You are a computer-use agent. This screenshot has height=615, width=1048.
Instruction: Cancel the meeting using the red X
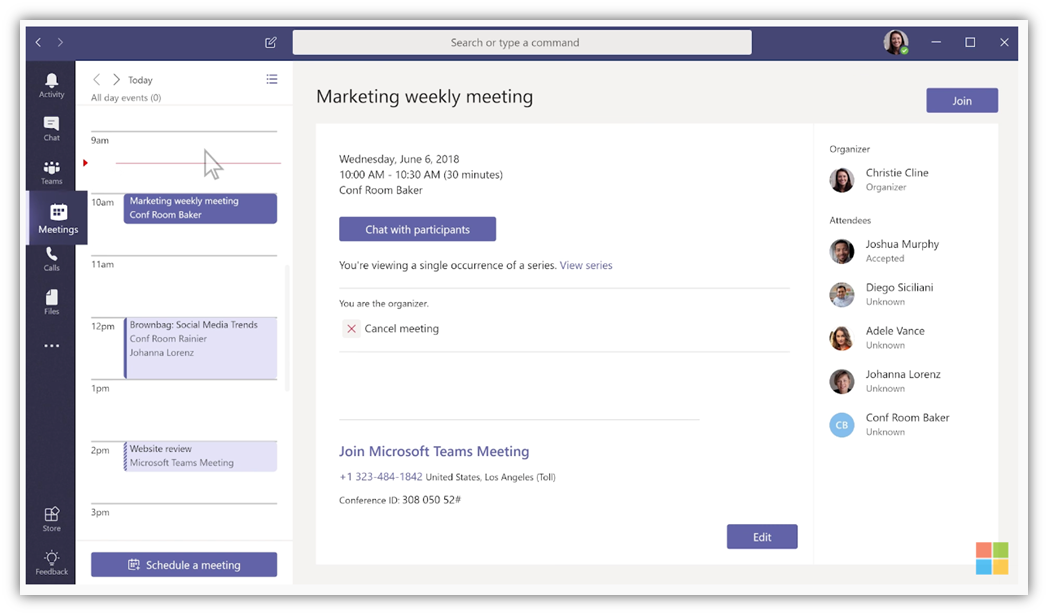click(x=351, y=328)
